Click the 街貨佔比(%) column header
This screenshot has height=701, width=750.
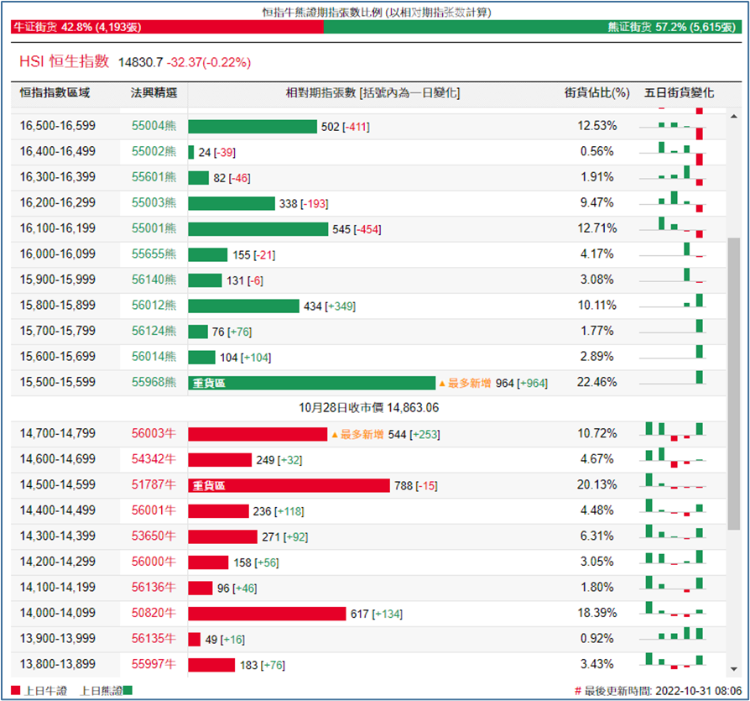coord(597,93)
